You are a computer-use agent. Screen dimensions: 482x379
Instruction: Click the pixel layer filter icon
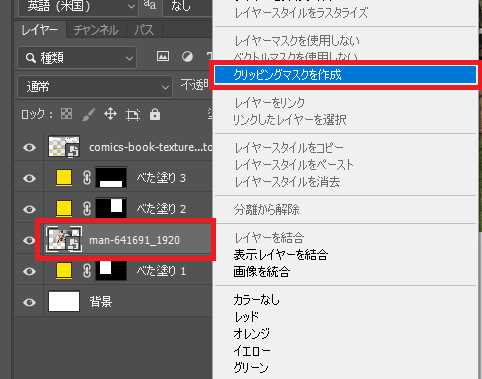[x=163, y=56]
